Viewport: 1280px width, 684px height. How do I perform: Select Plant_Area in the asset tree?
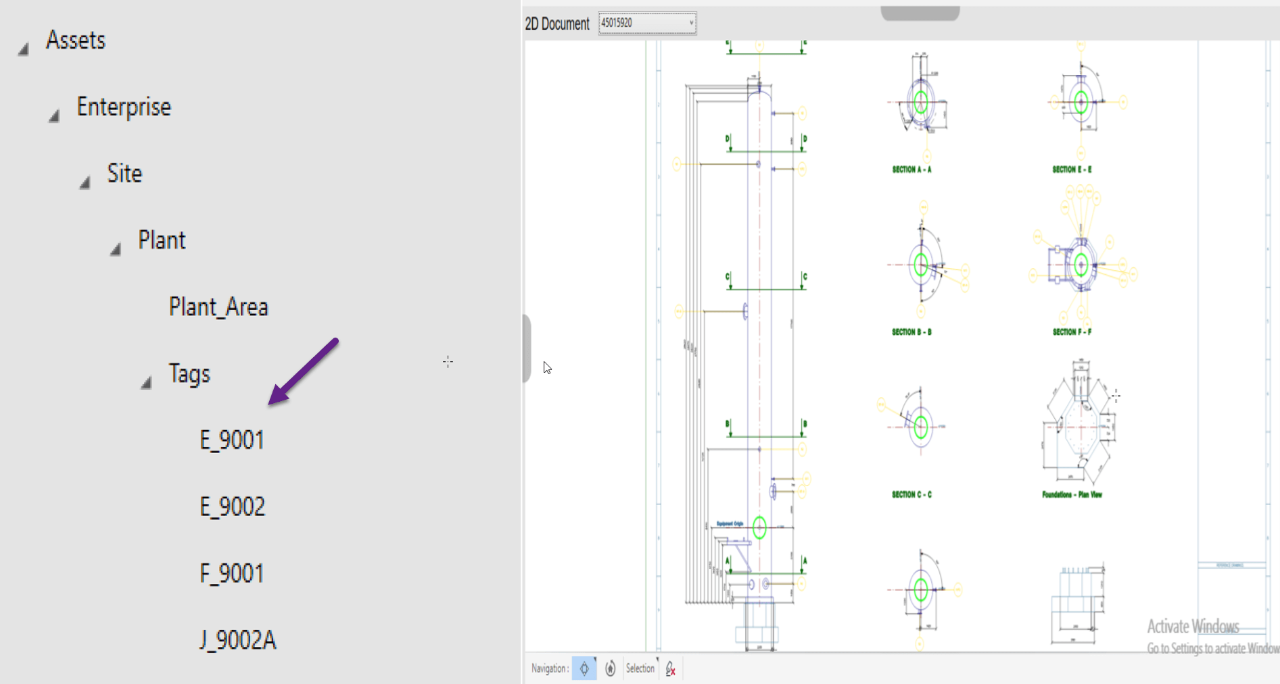tap(218, 307)
